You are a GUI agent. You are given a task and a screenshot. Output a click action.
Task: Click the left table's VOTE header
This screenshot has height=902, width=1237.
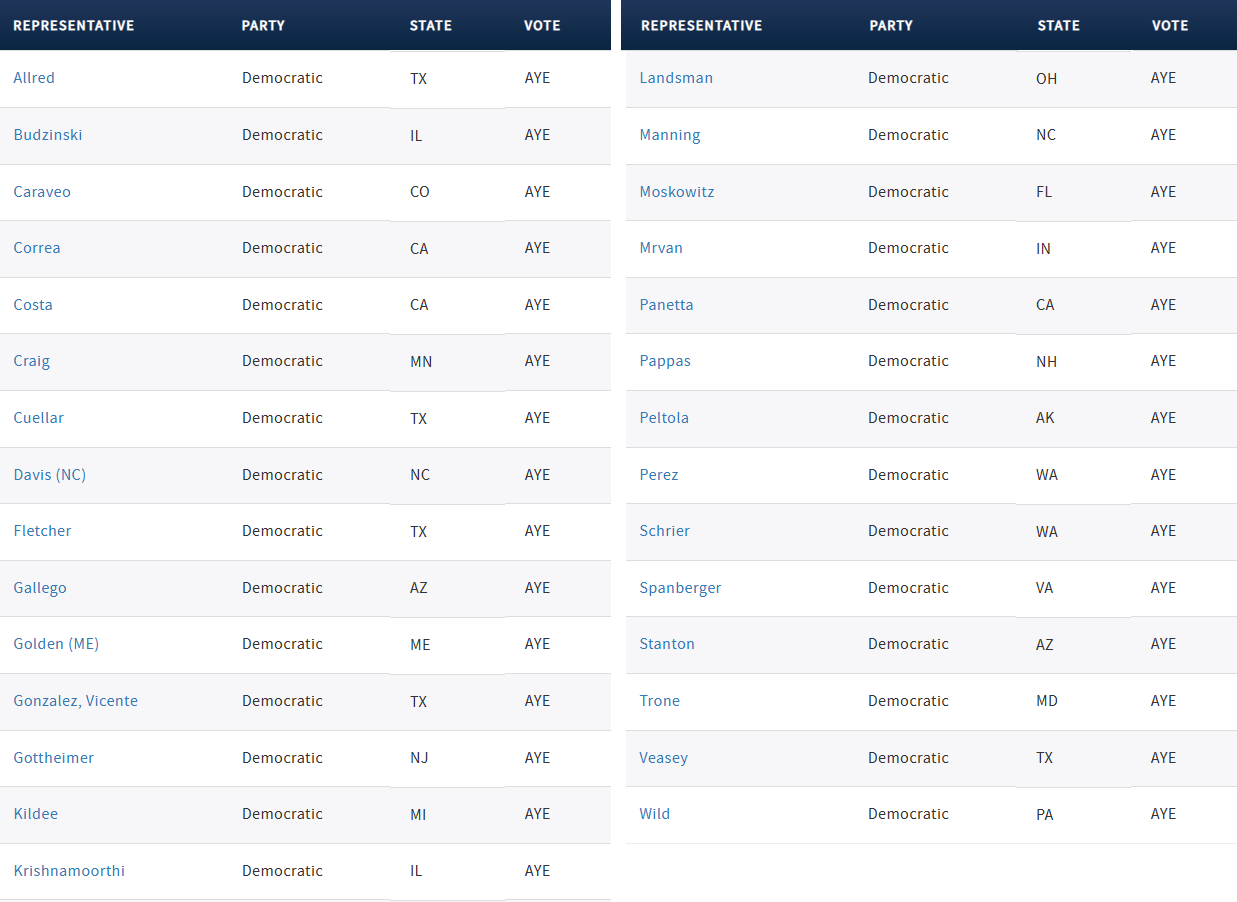pos(542,25)
